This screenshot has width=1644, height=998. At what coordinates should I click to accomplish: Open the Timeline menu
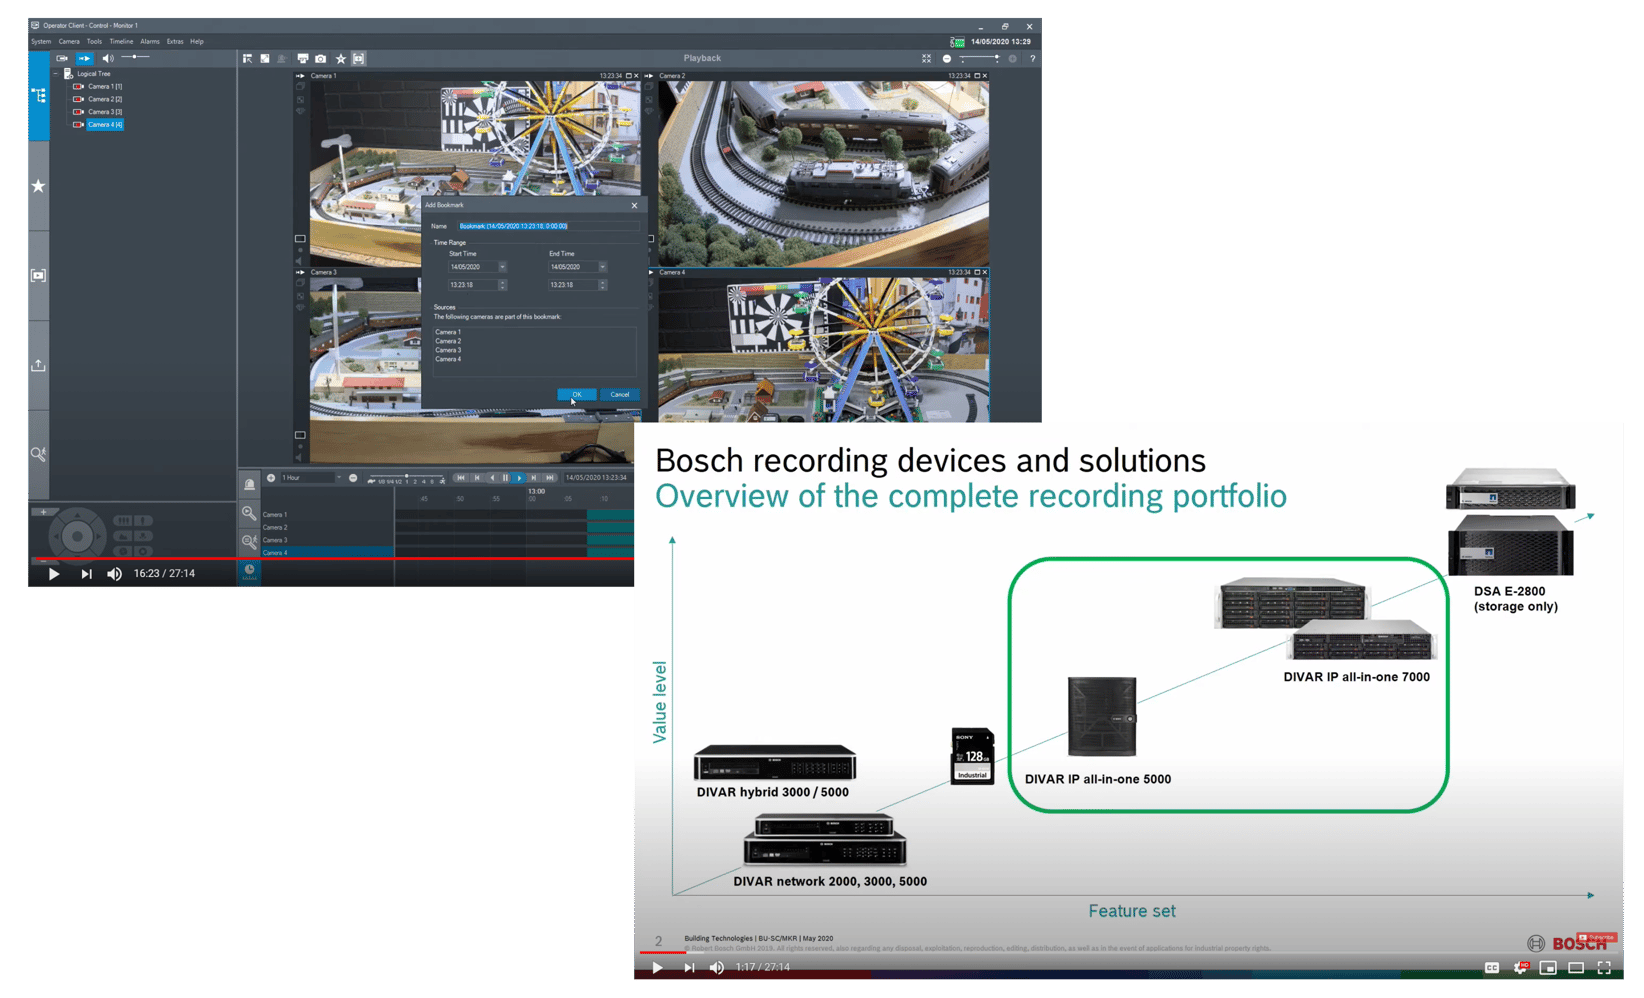point(121,41)
